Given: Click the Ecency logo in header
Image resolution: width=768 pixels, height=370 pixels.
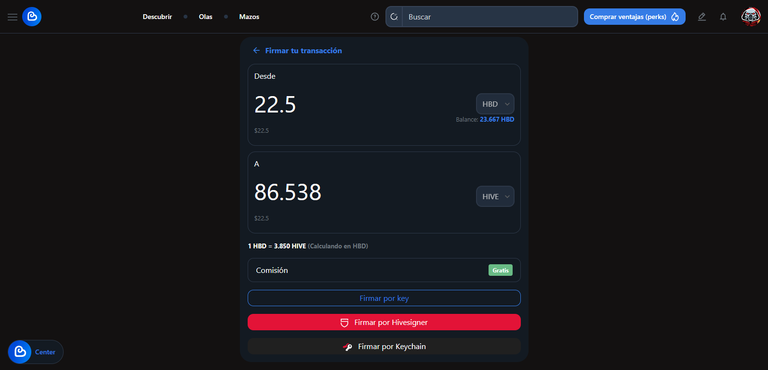Looking at the screenshot, I should (32, 17).
